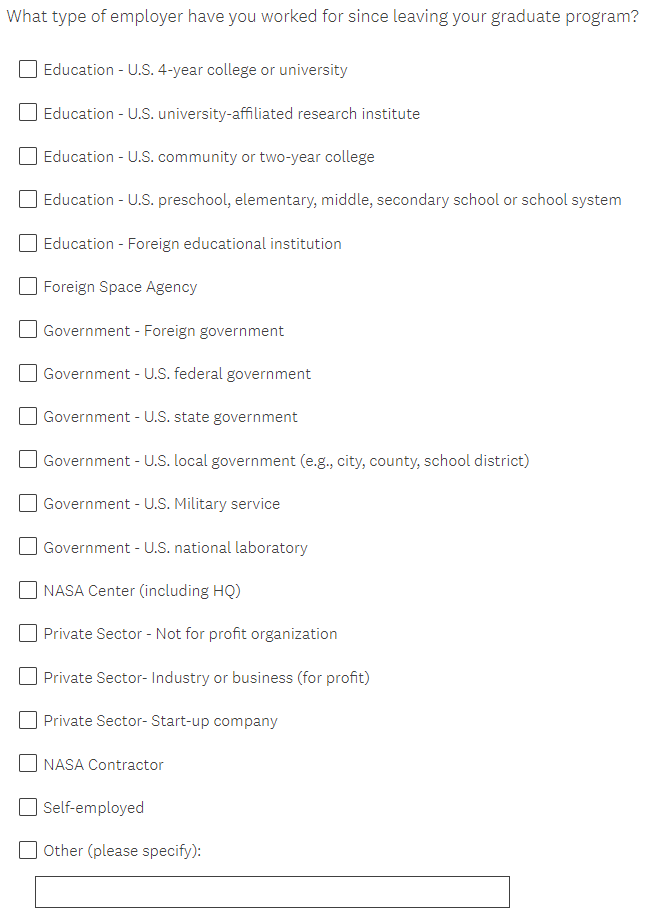Tick the U.S. Military service checkbox
This screenshot has height=915, width=649.
tap(29, 504)
